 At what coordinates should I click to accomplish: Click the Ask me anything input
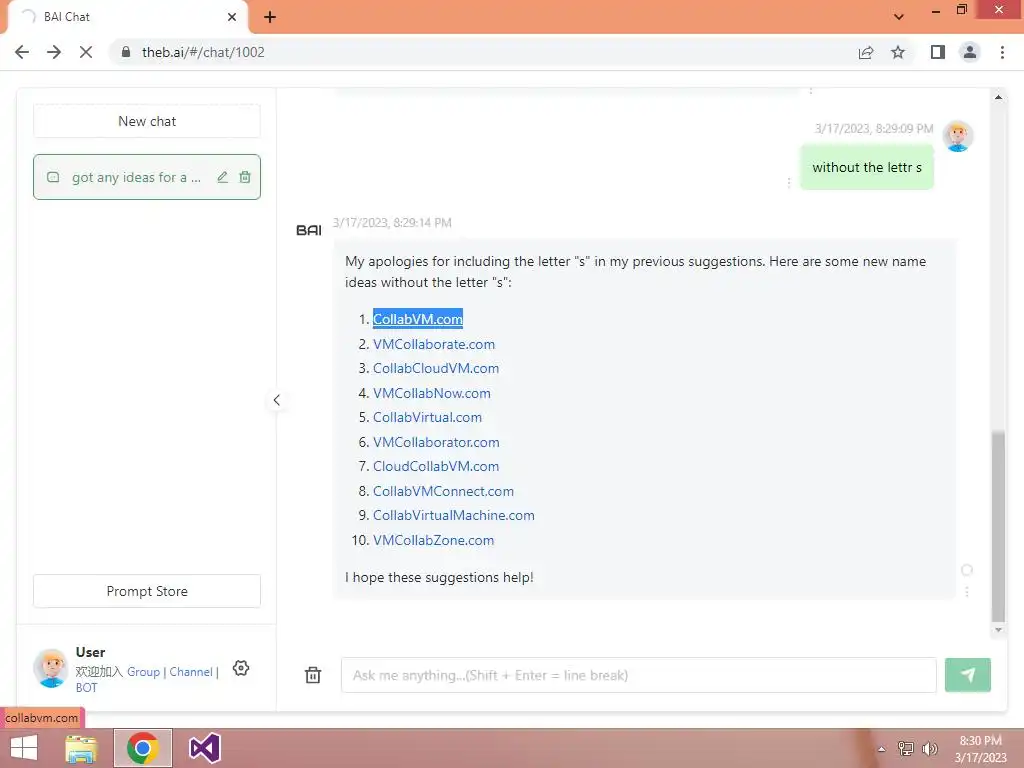tap(638, 675)
